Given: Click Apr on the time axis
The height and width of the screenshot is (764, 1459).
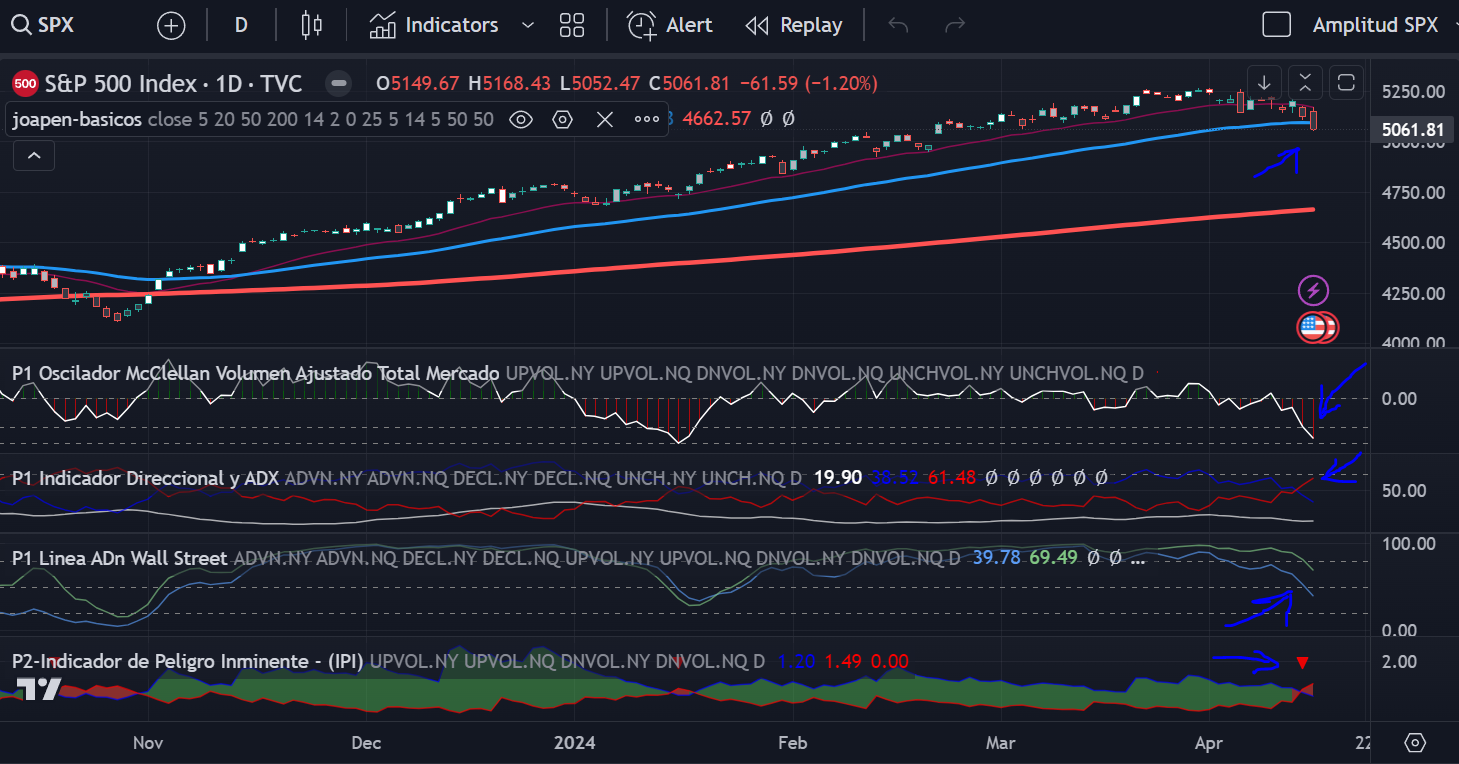Looking at the screenshot, I should pyautogui.click(x=1209, y=743).
